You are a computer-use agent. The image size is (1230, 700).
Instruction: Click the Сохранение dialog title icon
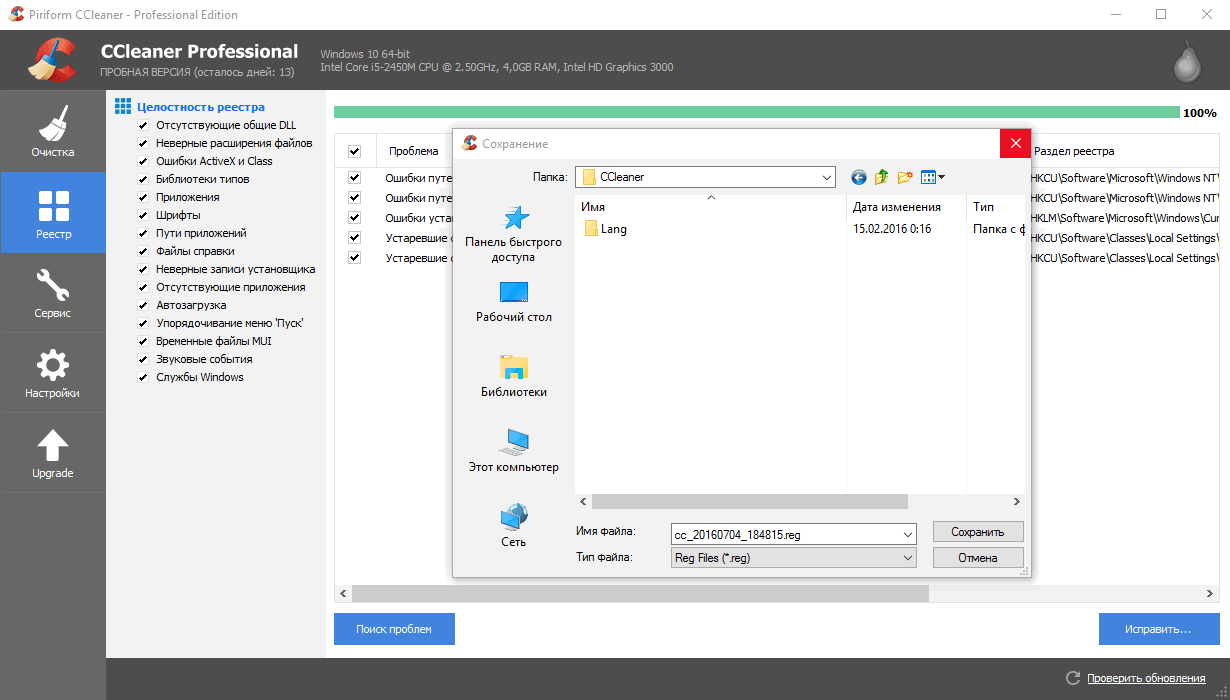pos(470,143)
